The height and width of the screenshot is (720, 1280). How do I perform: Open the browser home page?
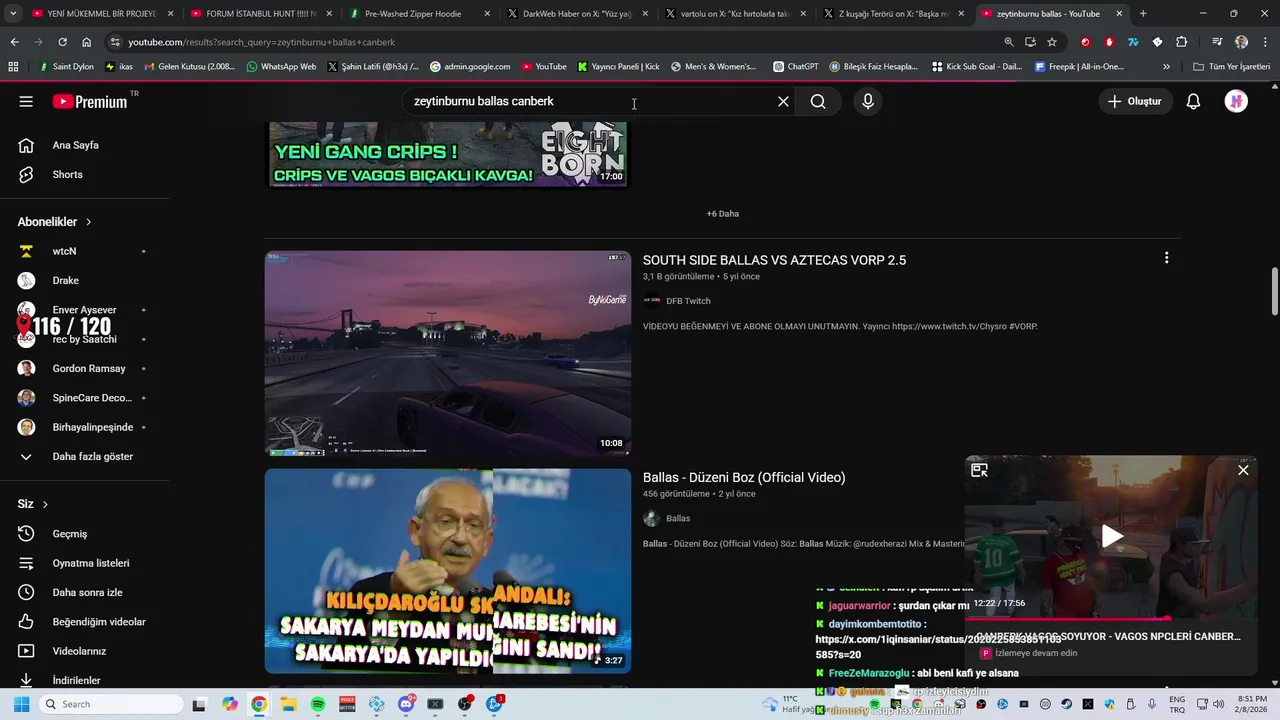point(86,42)
